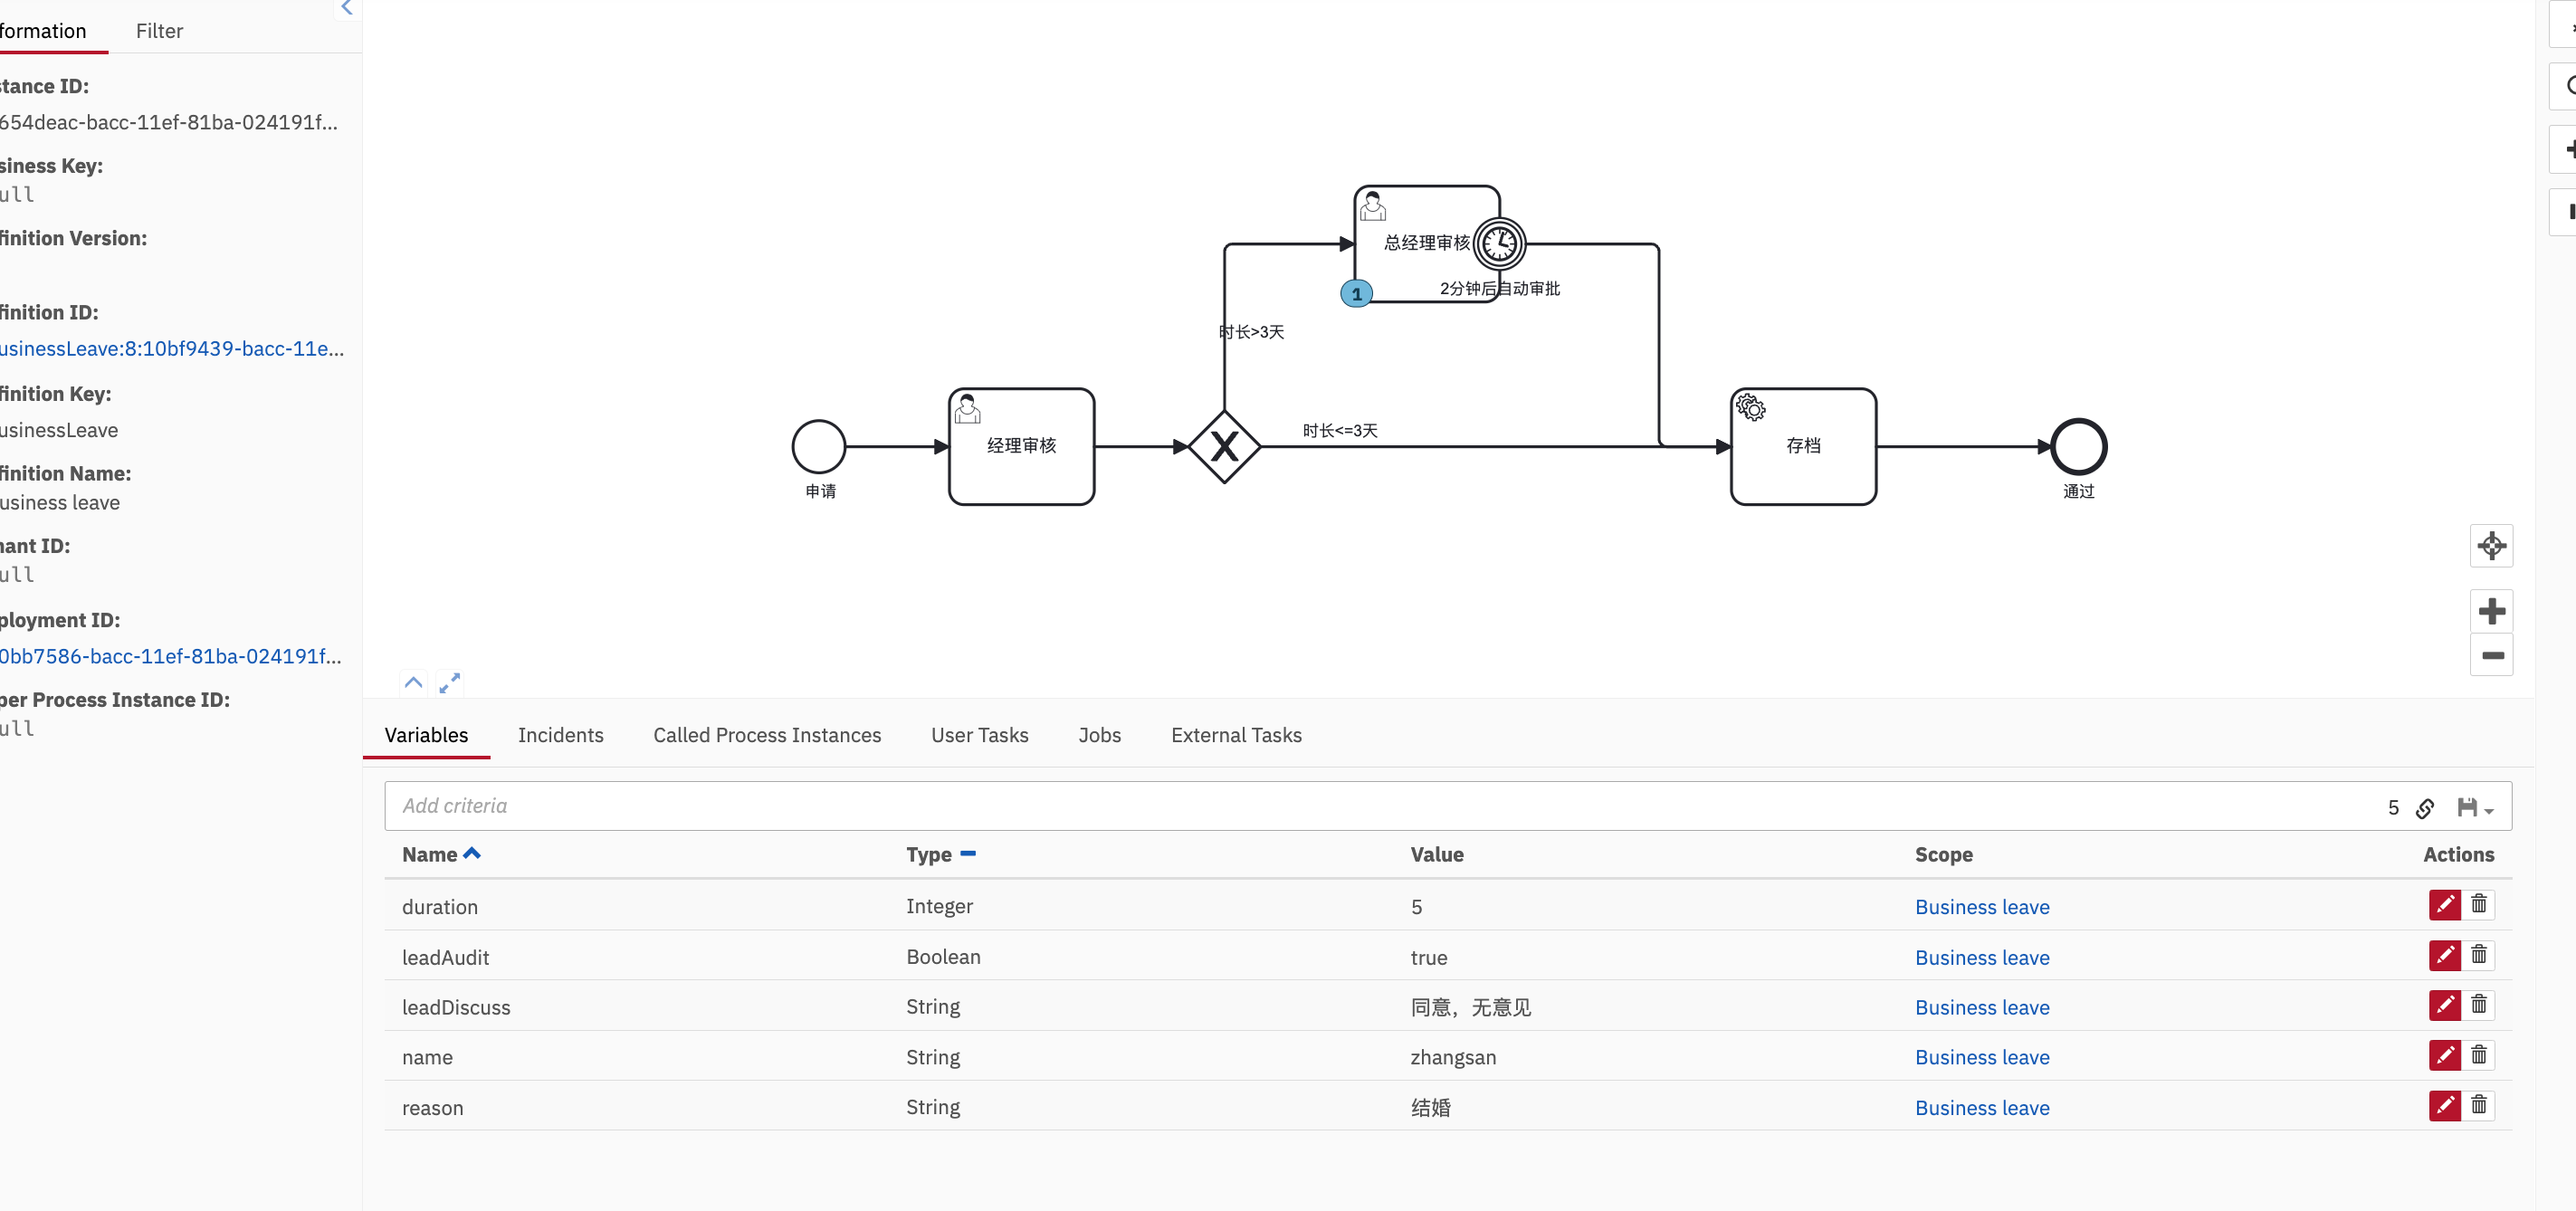Switch to the Incidents tab
The image size is (2576, 1211).
(560, 735)
